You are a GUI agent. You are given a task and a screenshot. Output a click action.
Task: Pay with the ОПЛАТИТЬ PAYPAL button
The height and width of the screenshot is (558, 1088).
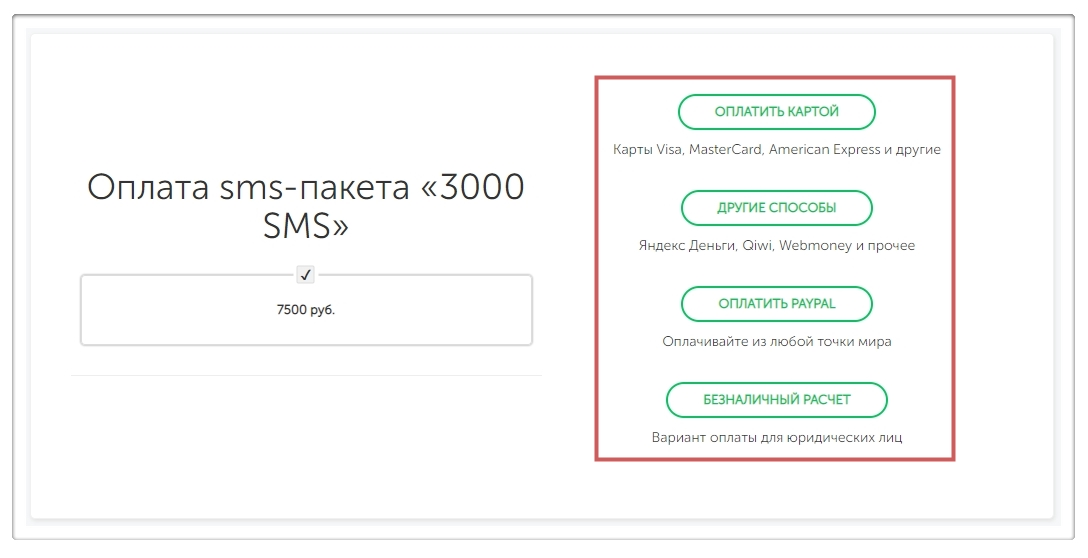(x=776, y=304)
